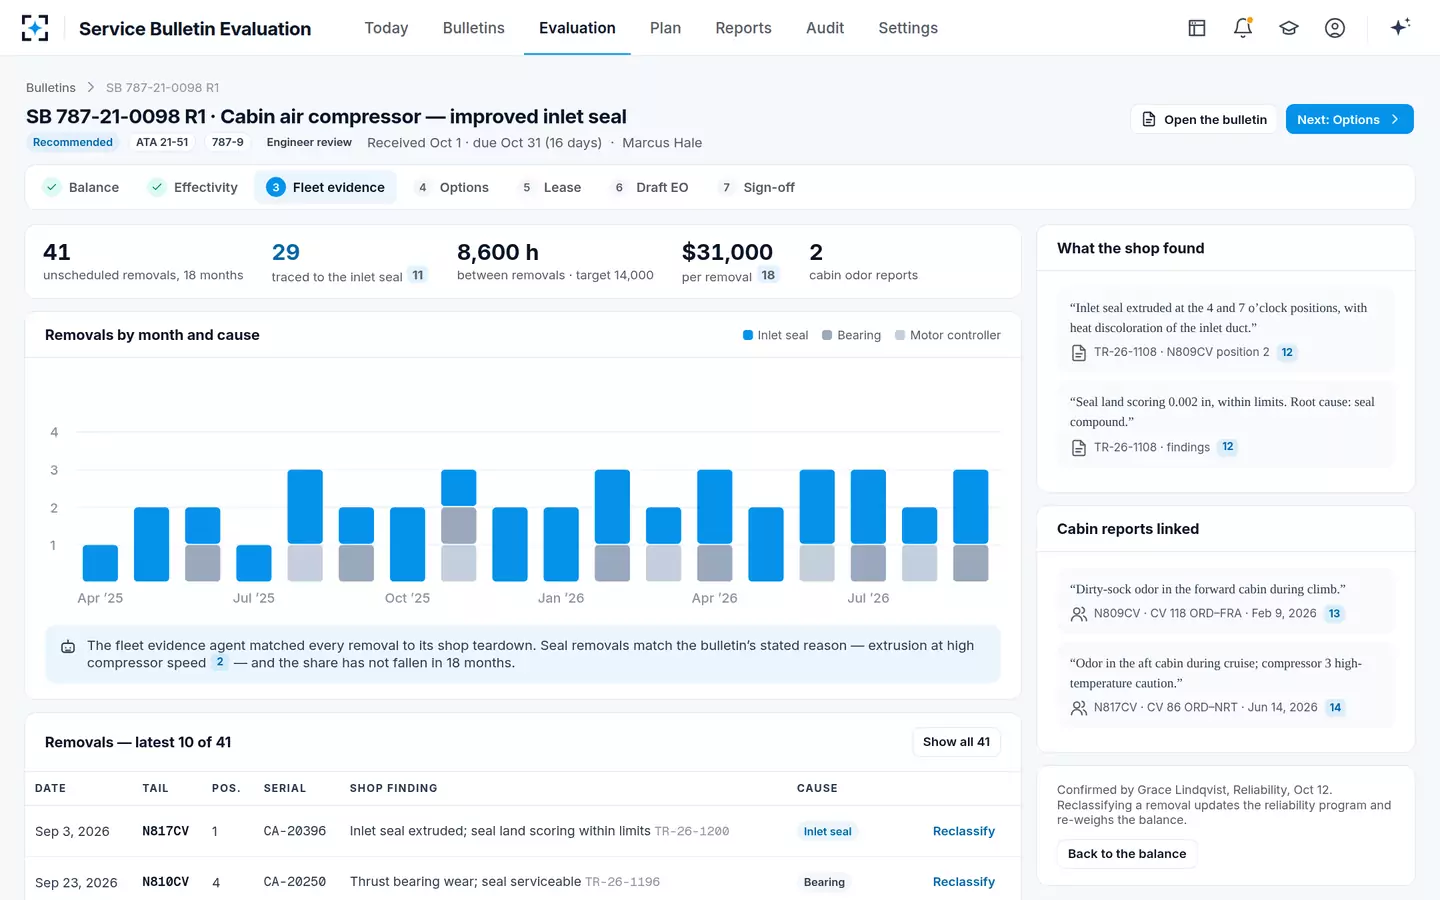
Task: Toggle Motor controller legend series
Action: point(948,335)
